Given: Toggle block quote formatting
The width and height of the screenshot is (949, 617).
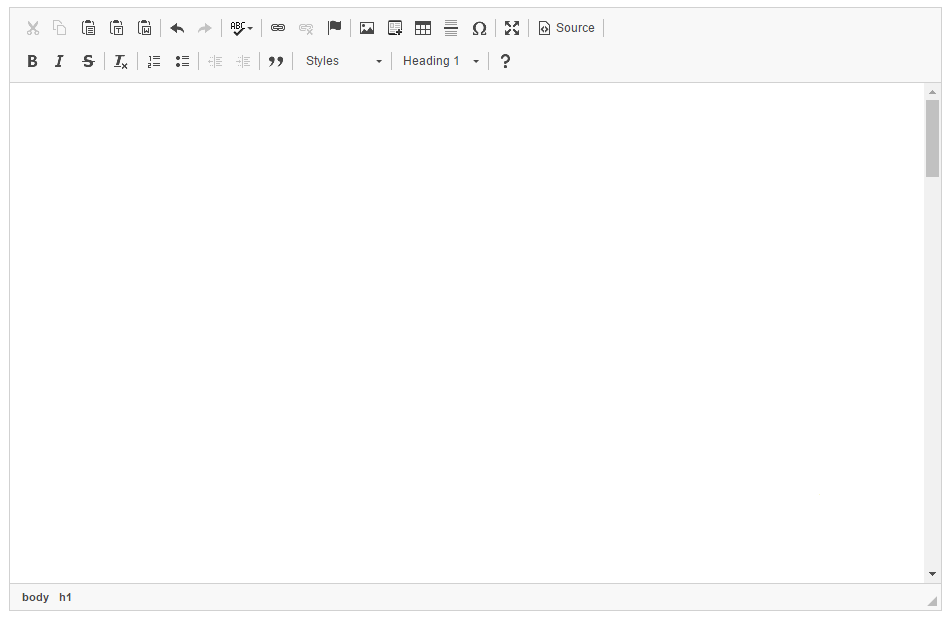Looking at the screenshot, I should (276, 61).
